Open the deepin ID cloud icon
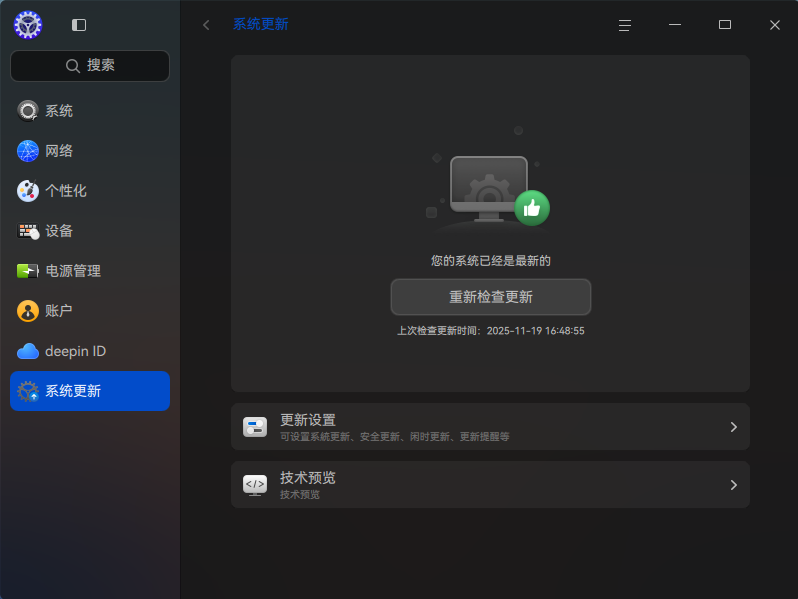Screen dimensions: 798x599 click(x=27, y=351)
